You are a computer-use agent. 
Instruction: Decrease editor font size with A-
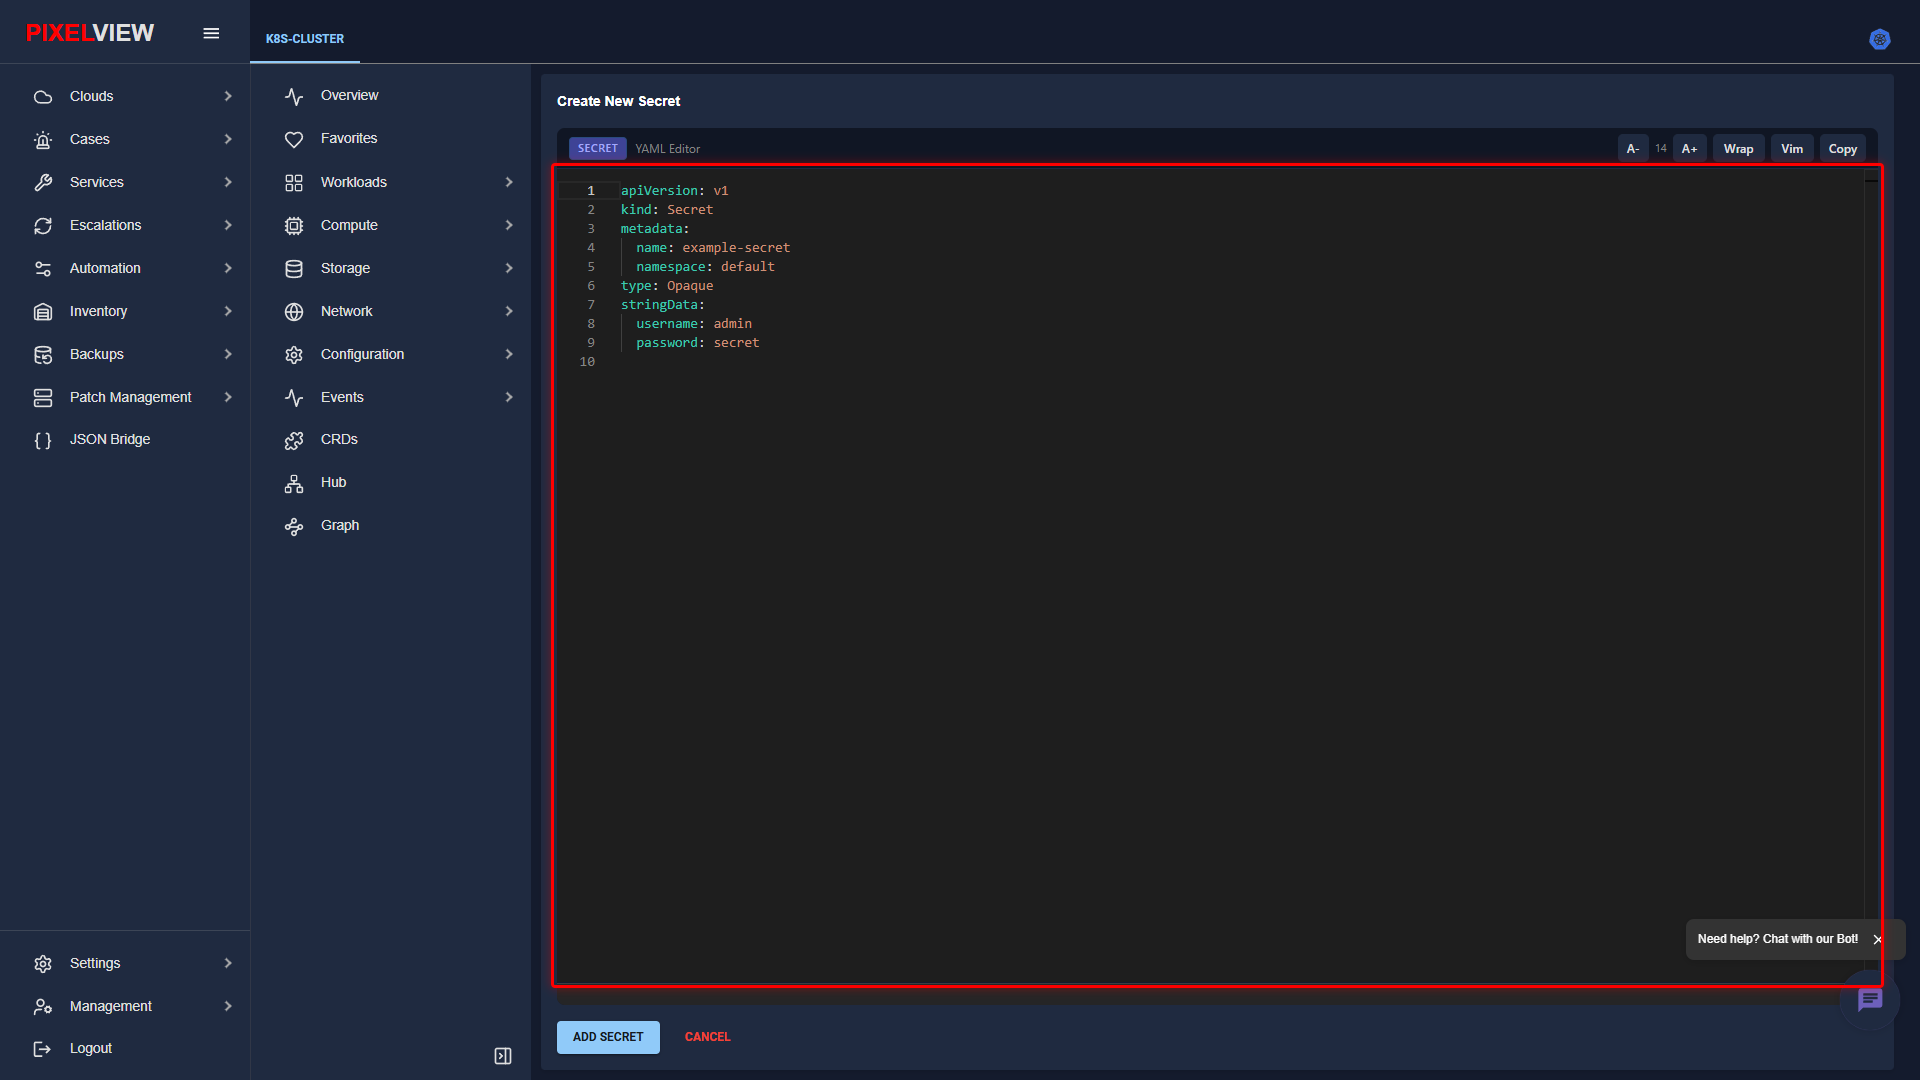click(1633, 149)
